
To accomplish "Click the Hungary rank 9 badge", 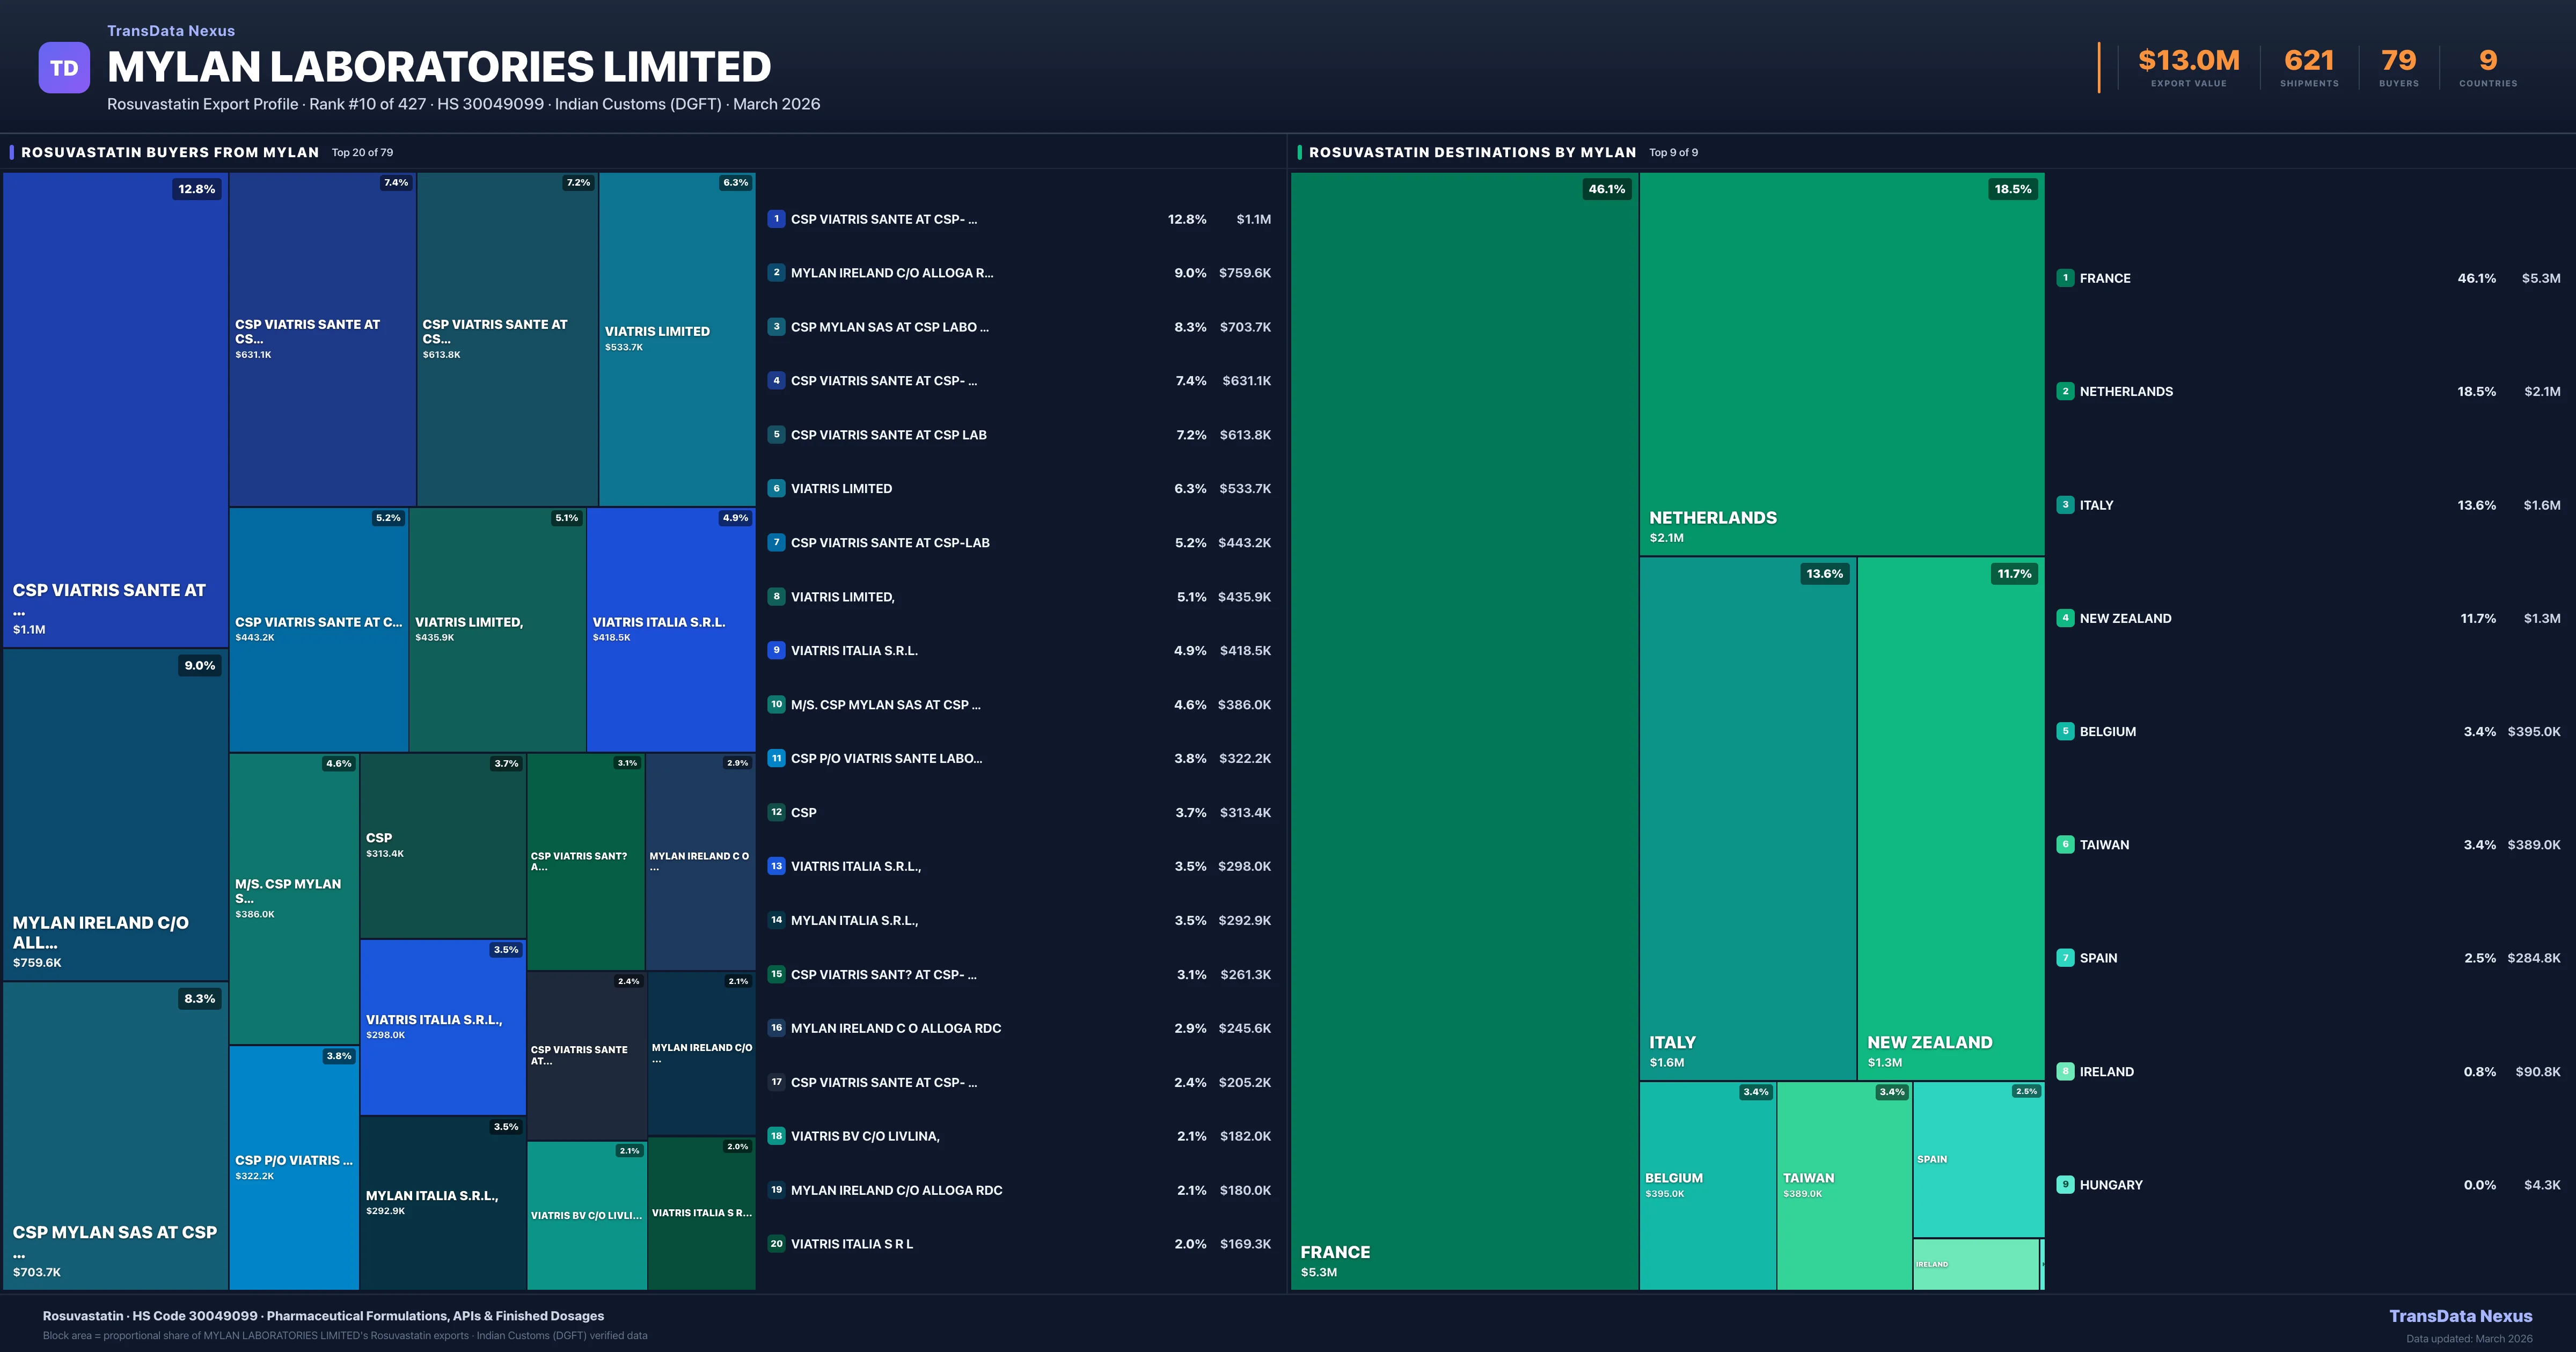I will coord(2065,1185).
